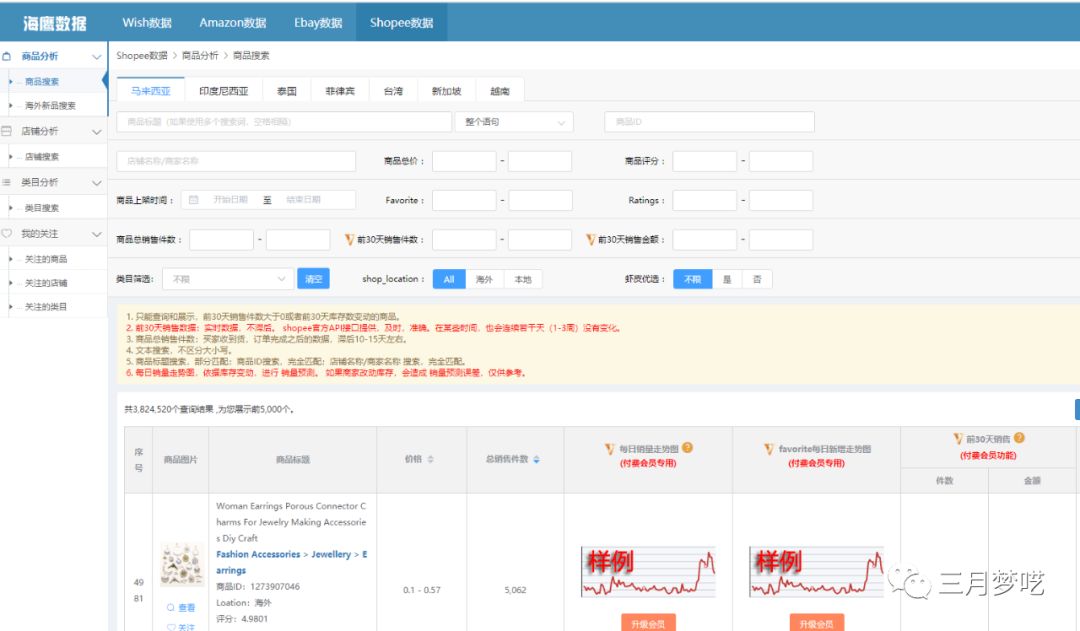Collapse the 店铺分析 sidebar section
The height and width of the screenshot is (631, 1080).
[96, 131]
